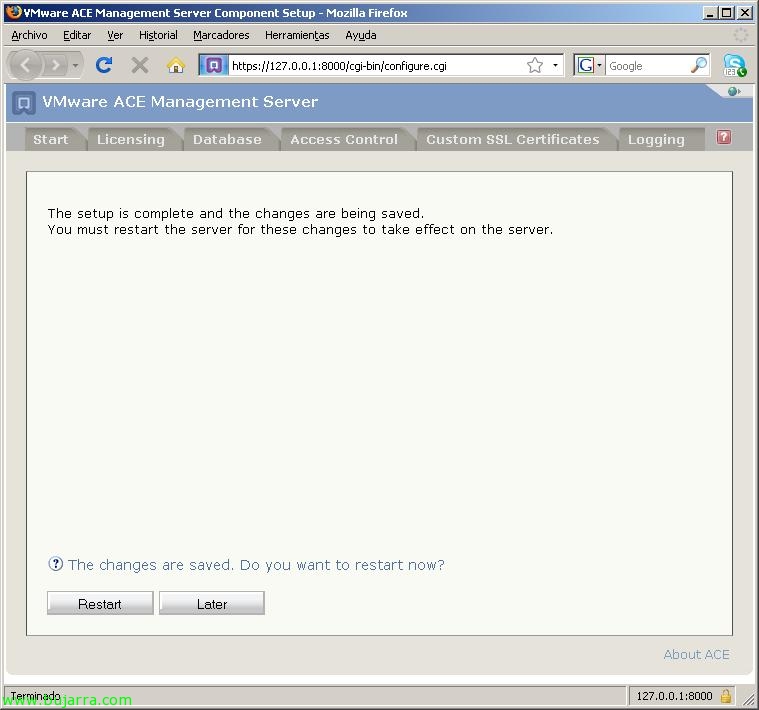Open the Herramientas menu
The width and height of the screenshot is (759, 710).
point(297,35)
